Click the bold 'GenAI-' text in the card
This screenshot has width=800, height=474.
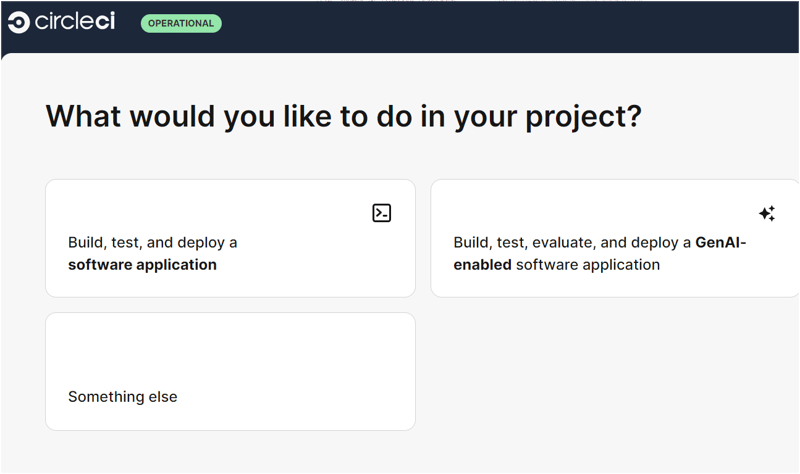coord(720,242)
